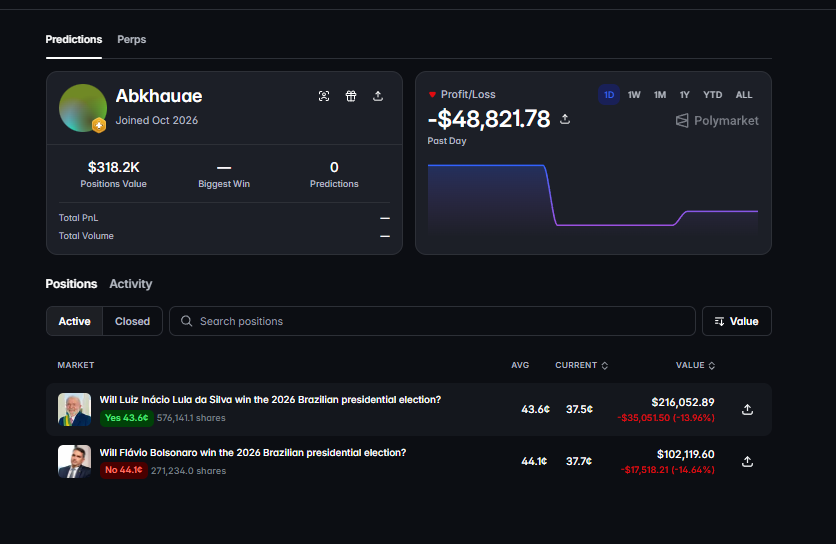
Task: Click the gold badge on avatar
Action: point(99,125)
